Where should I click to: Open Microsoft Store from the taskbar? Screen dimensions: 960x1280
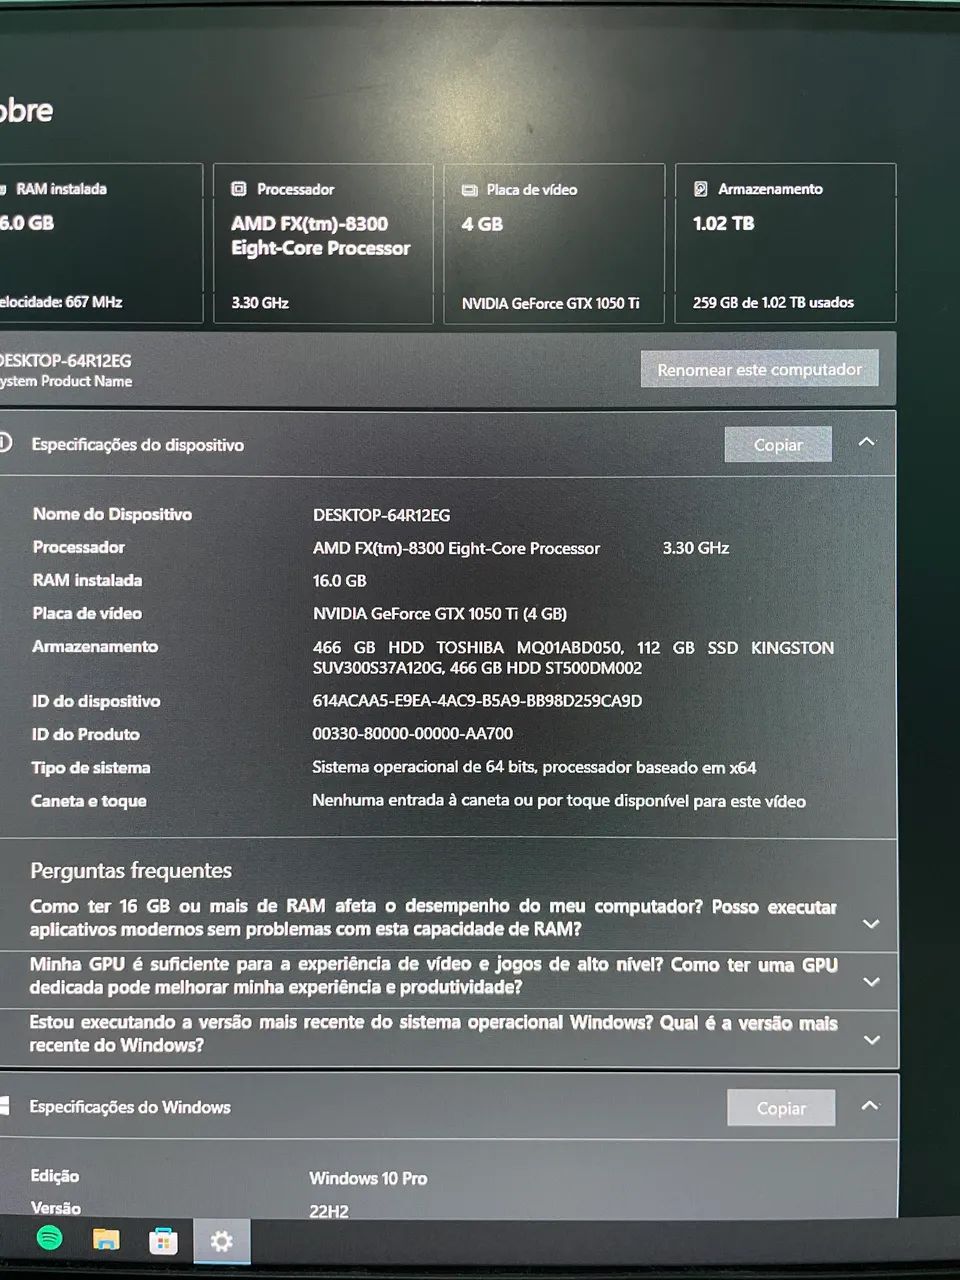pyautogui.click(x=163, y=1241)
